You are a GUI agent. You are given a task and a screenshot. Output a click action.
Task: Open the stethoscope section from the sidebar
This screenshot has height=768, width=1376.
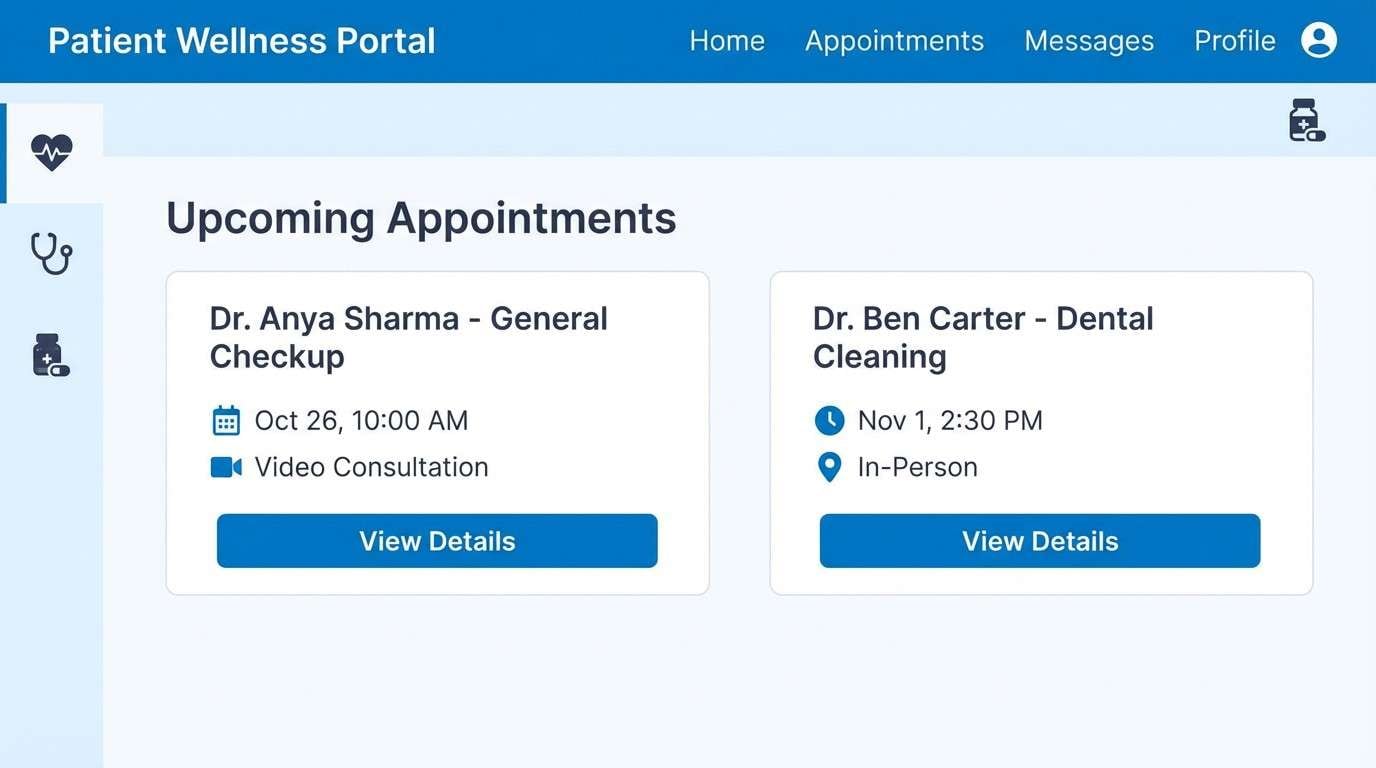coord(52,254)
